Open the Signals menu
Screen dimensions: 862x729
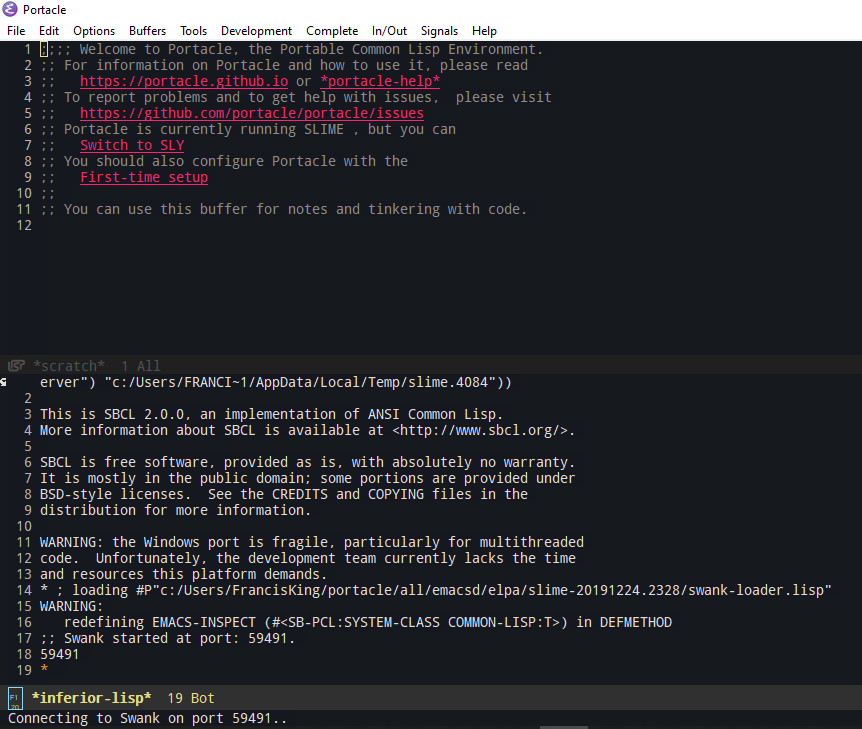(439, 31)
